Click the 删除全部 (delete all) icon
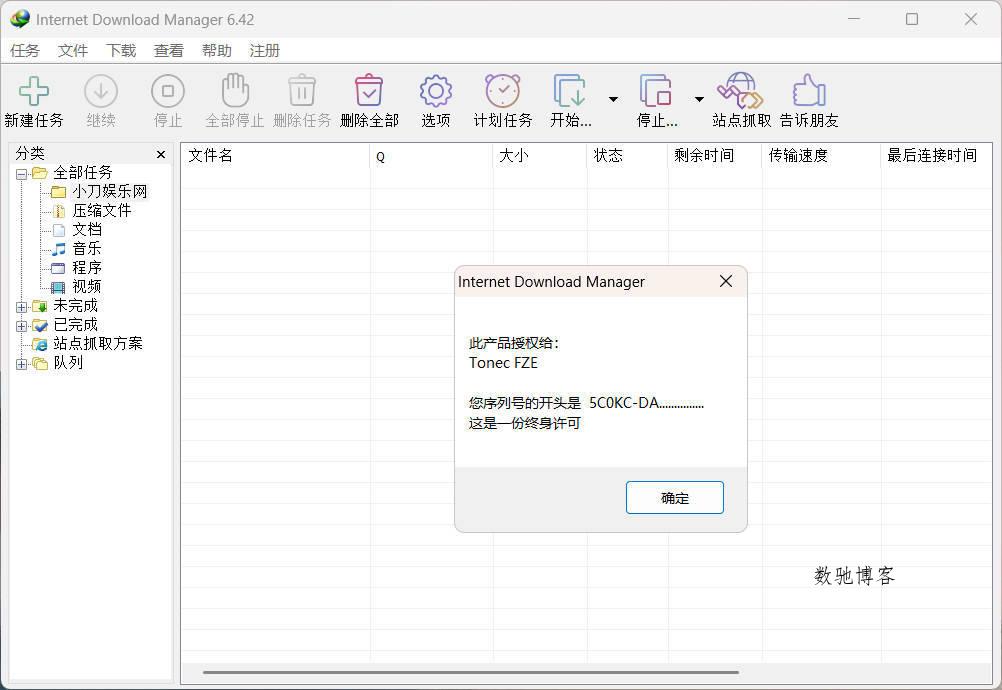The width and height of the screenshot is (1002, 690). [369, 91]
